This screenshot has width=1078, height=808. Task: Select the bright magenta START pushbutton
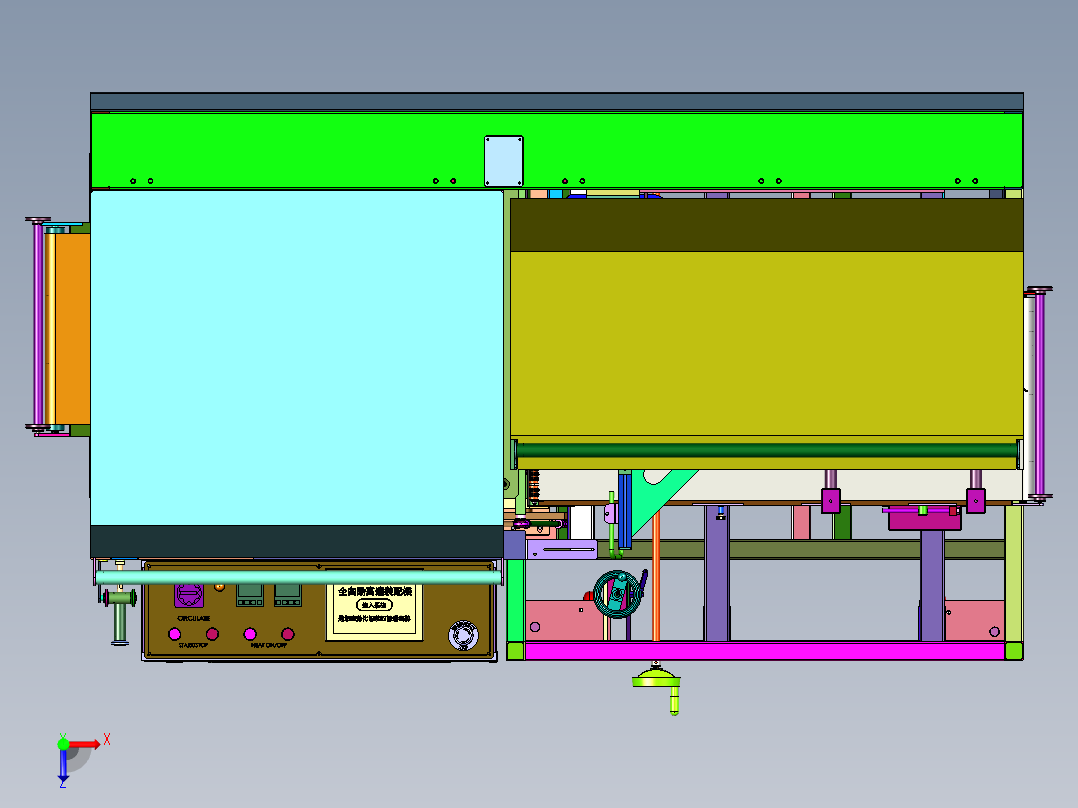tap(175, 634)
